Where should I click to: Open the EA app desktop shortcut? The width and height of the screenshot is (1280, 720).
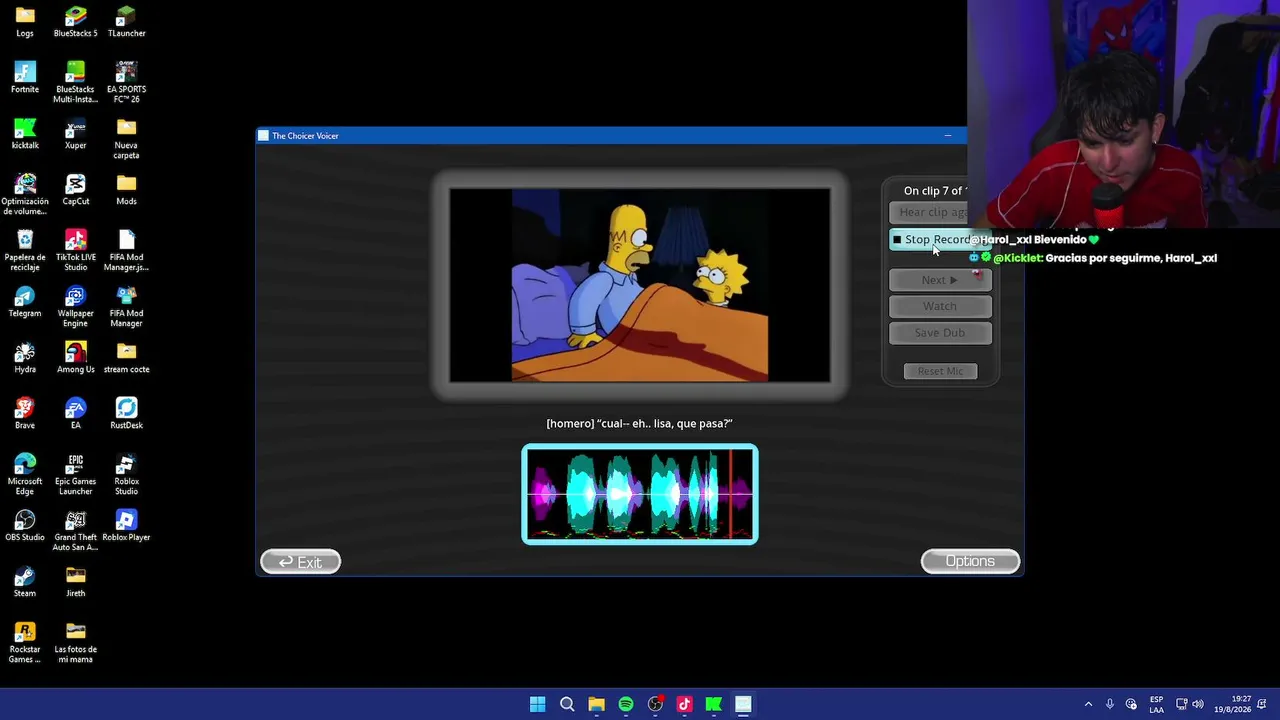tap(75, 414)
